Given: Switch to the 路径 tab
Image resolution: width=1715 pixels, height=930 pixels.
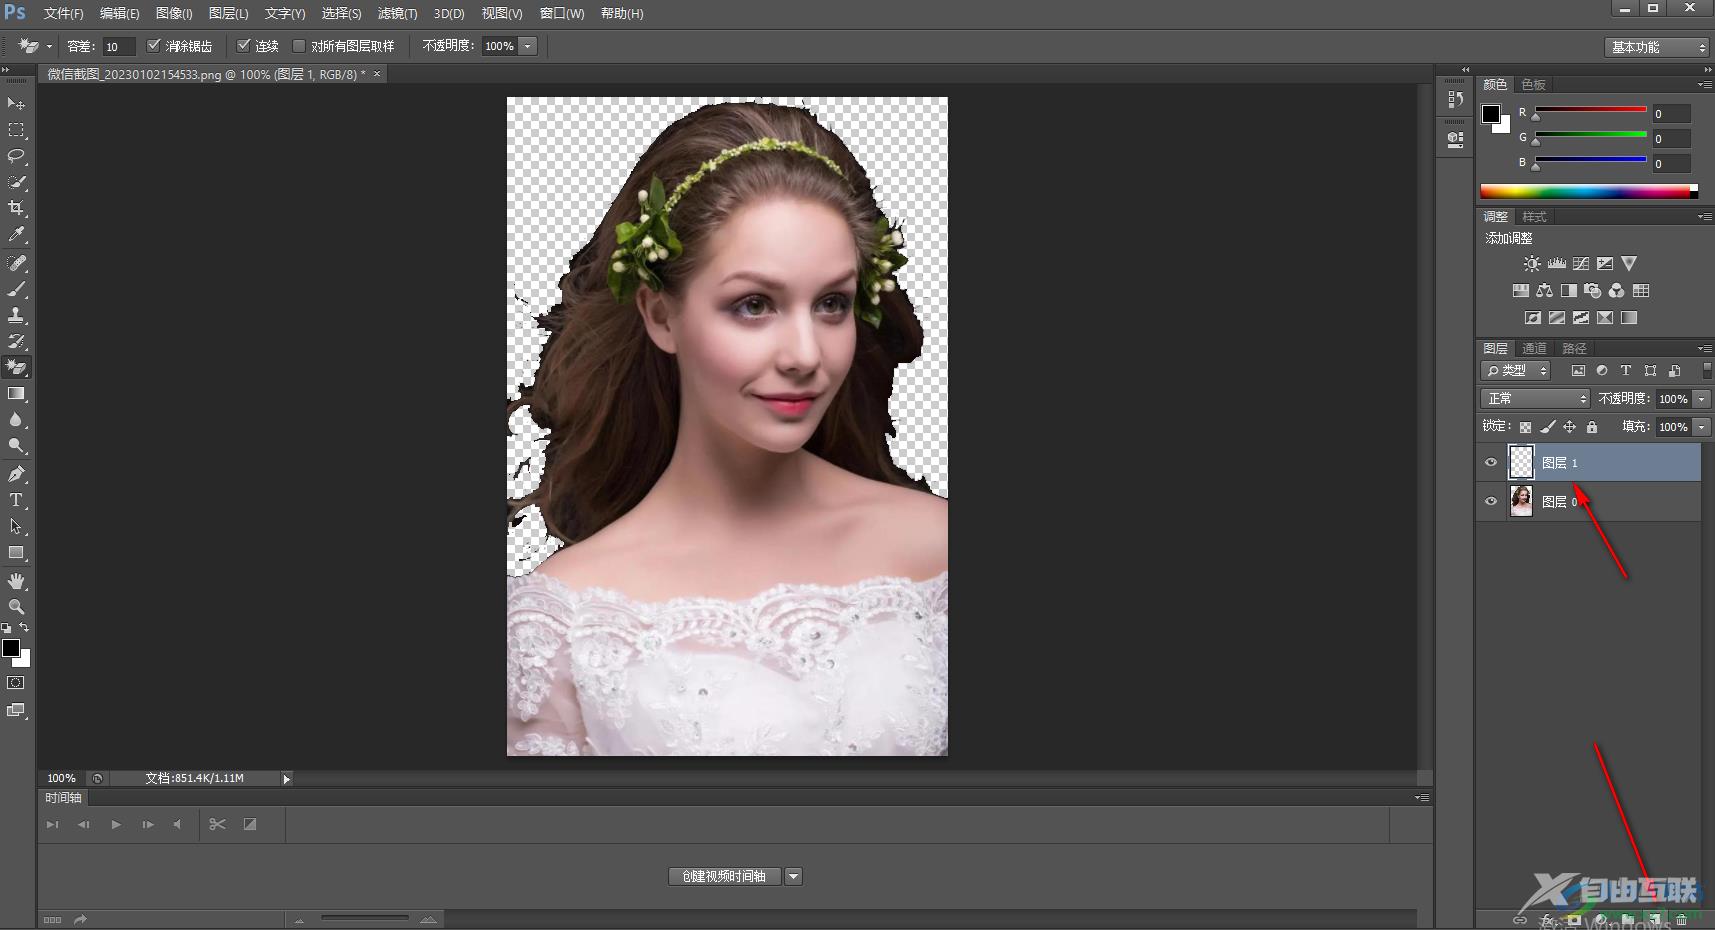Looking at the screenshot, I should 1574,349.
